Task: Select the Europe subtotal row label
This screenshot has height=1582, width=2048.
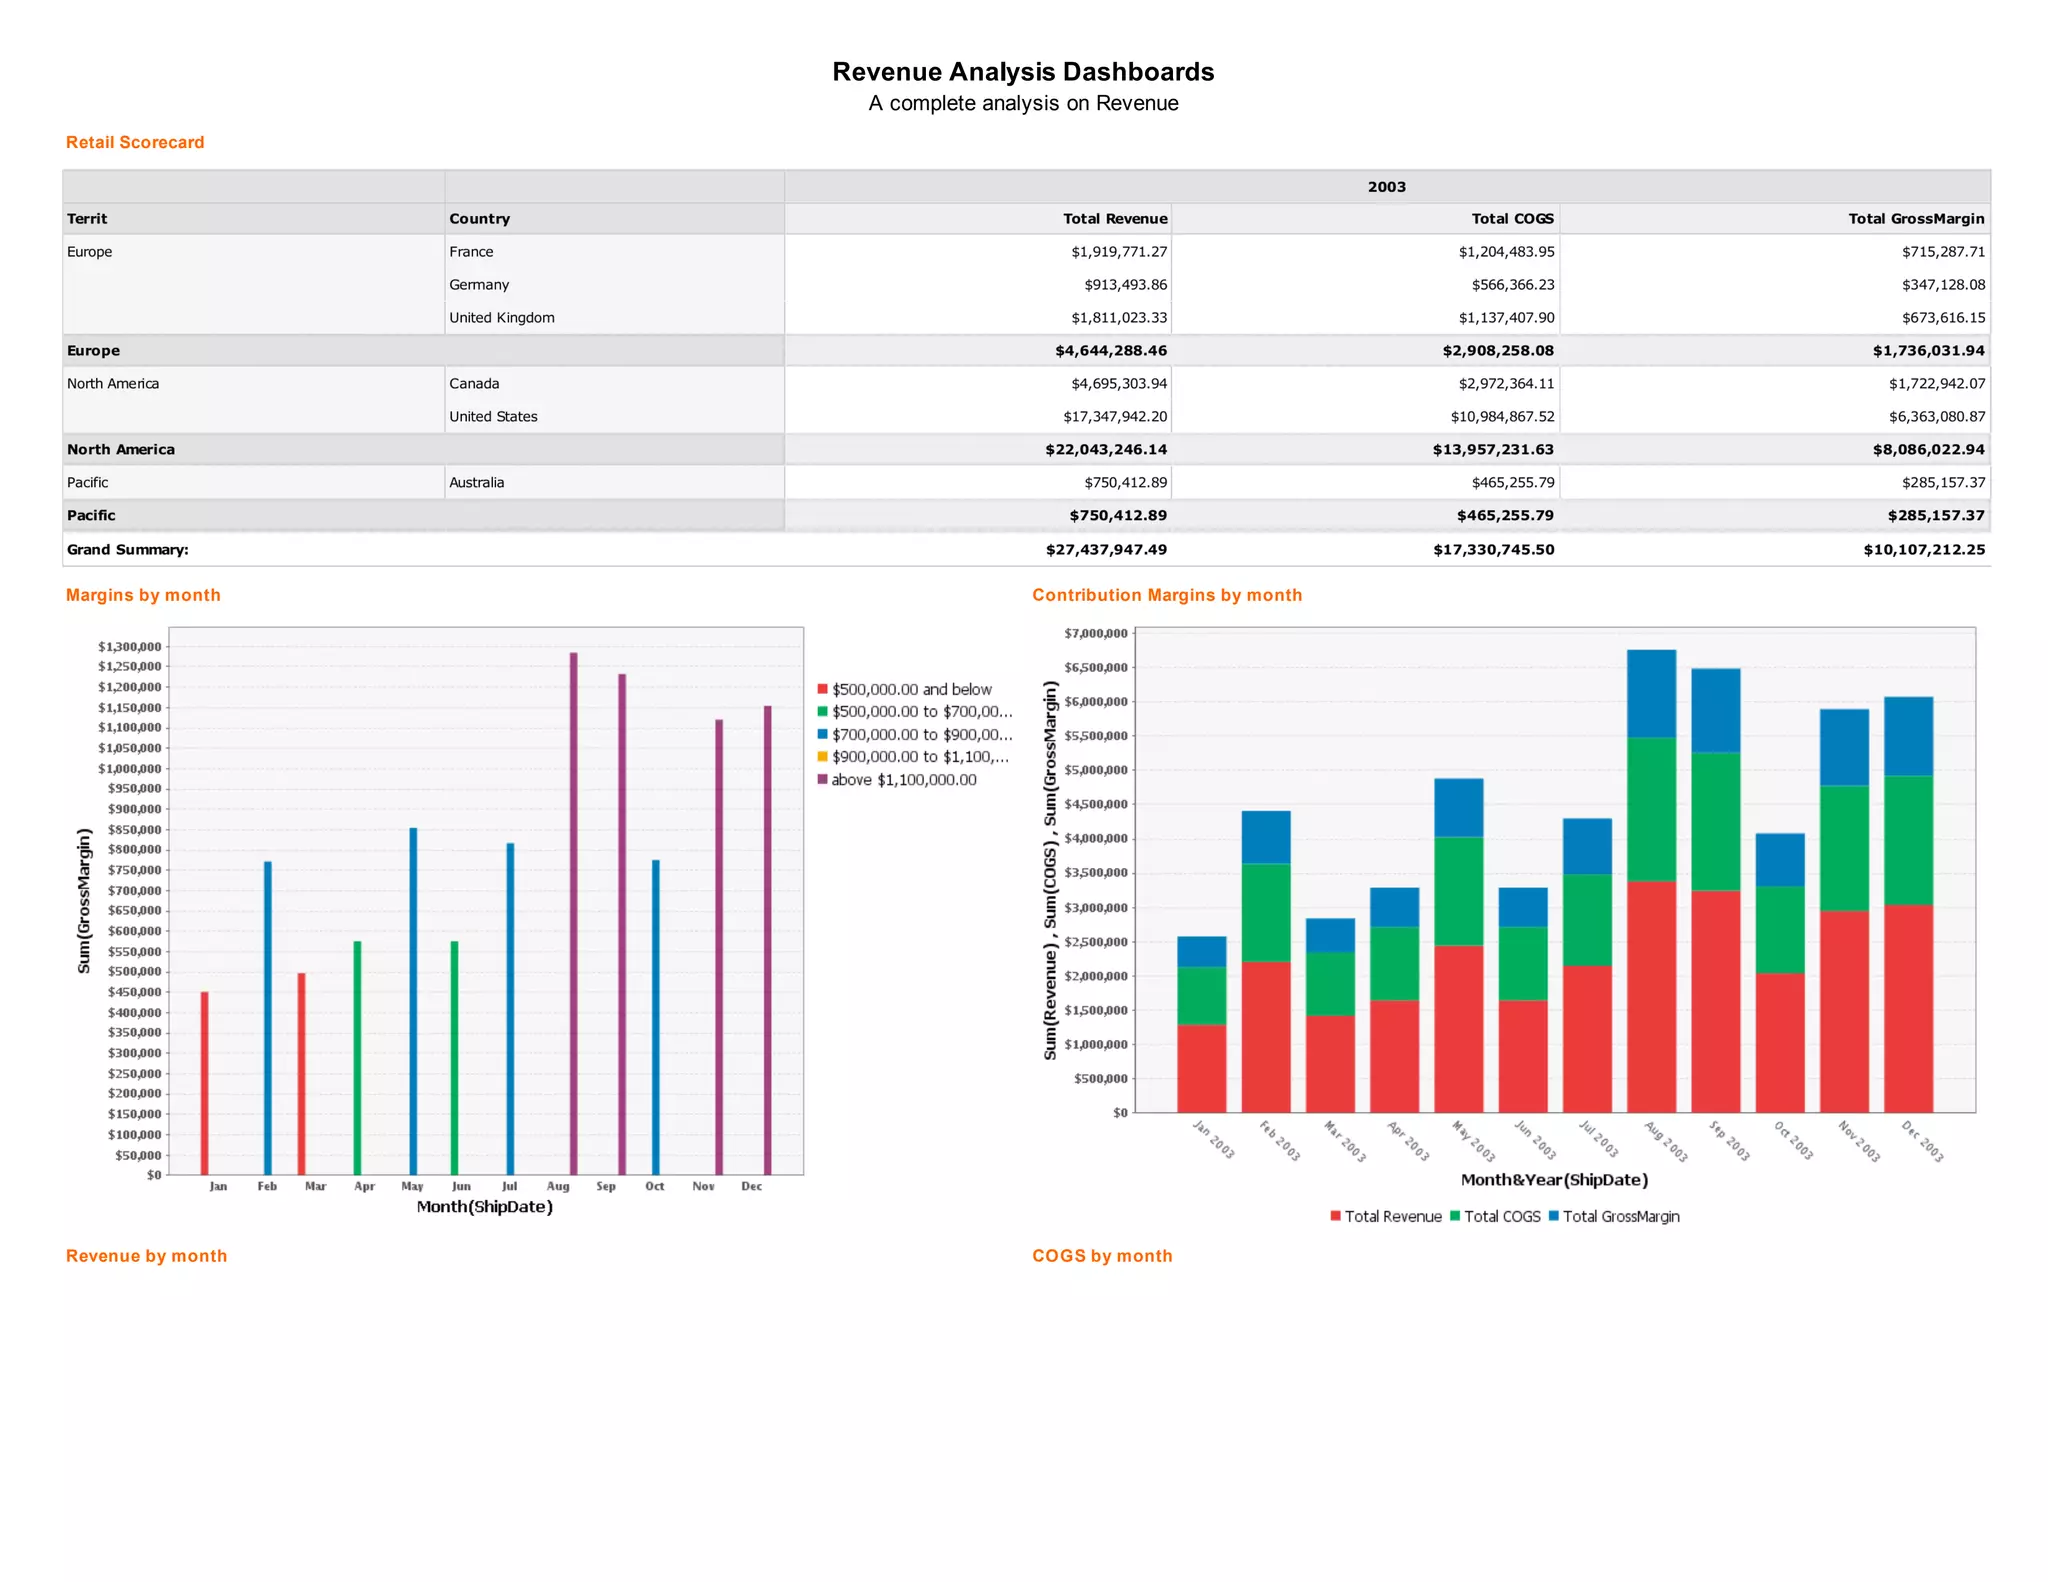Action: [x=93, y=350]
